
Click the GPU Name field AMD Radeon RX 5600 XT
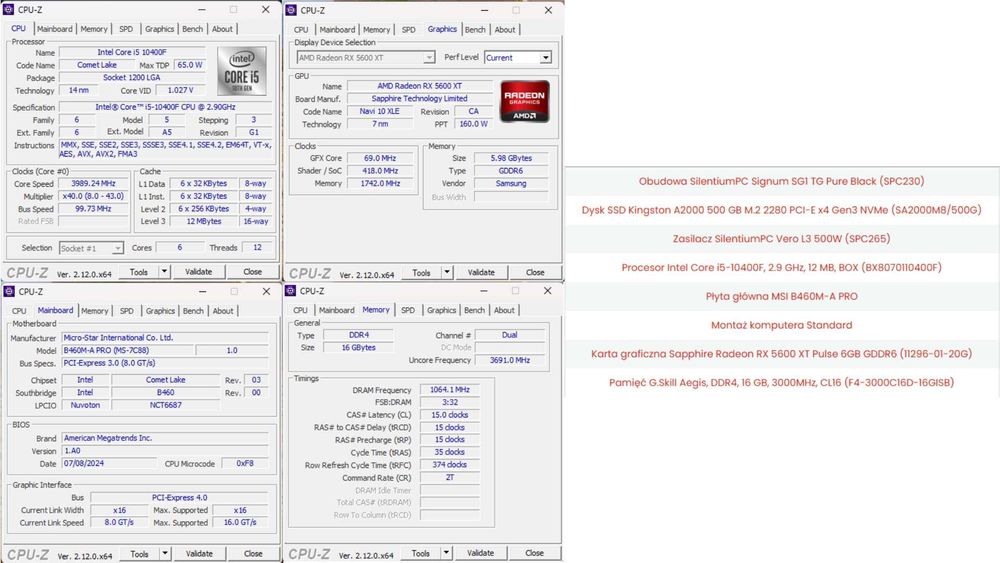[420, 86]
